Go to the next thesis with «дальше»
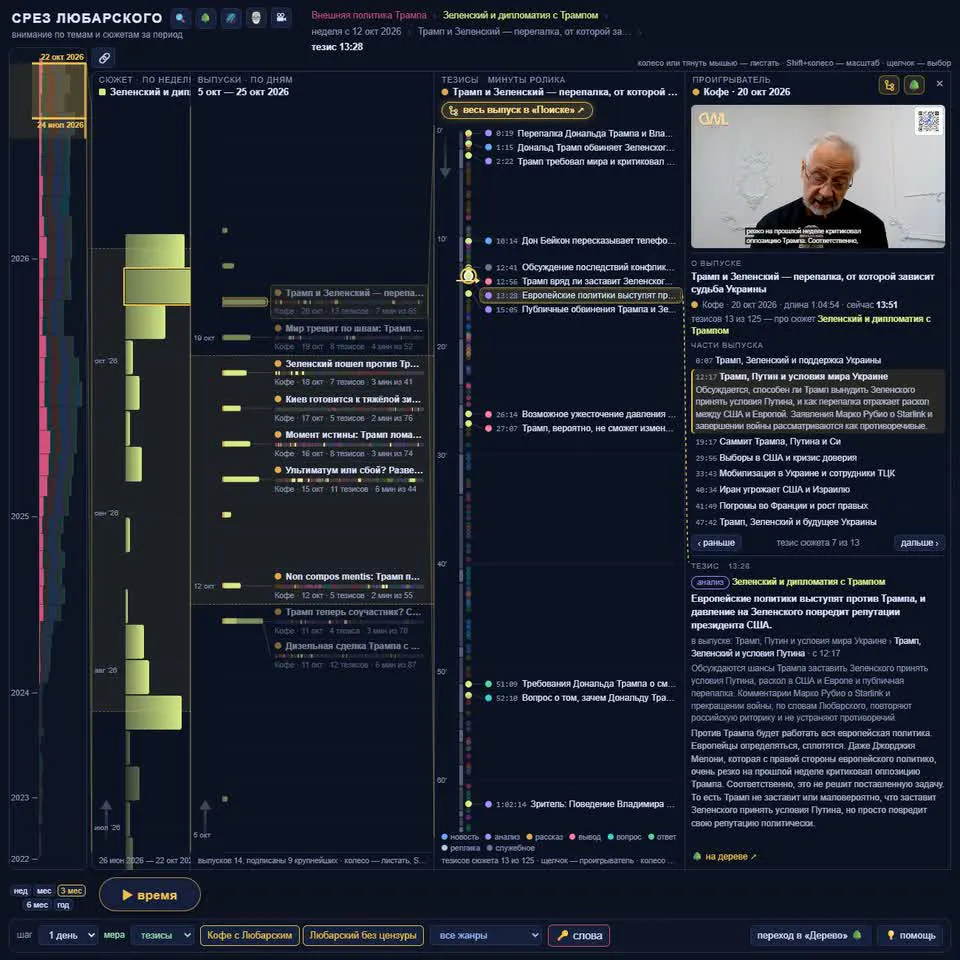Screen dimensions: 960x960 point(919,542)
